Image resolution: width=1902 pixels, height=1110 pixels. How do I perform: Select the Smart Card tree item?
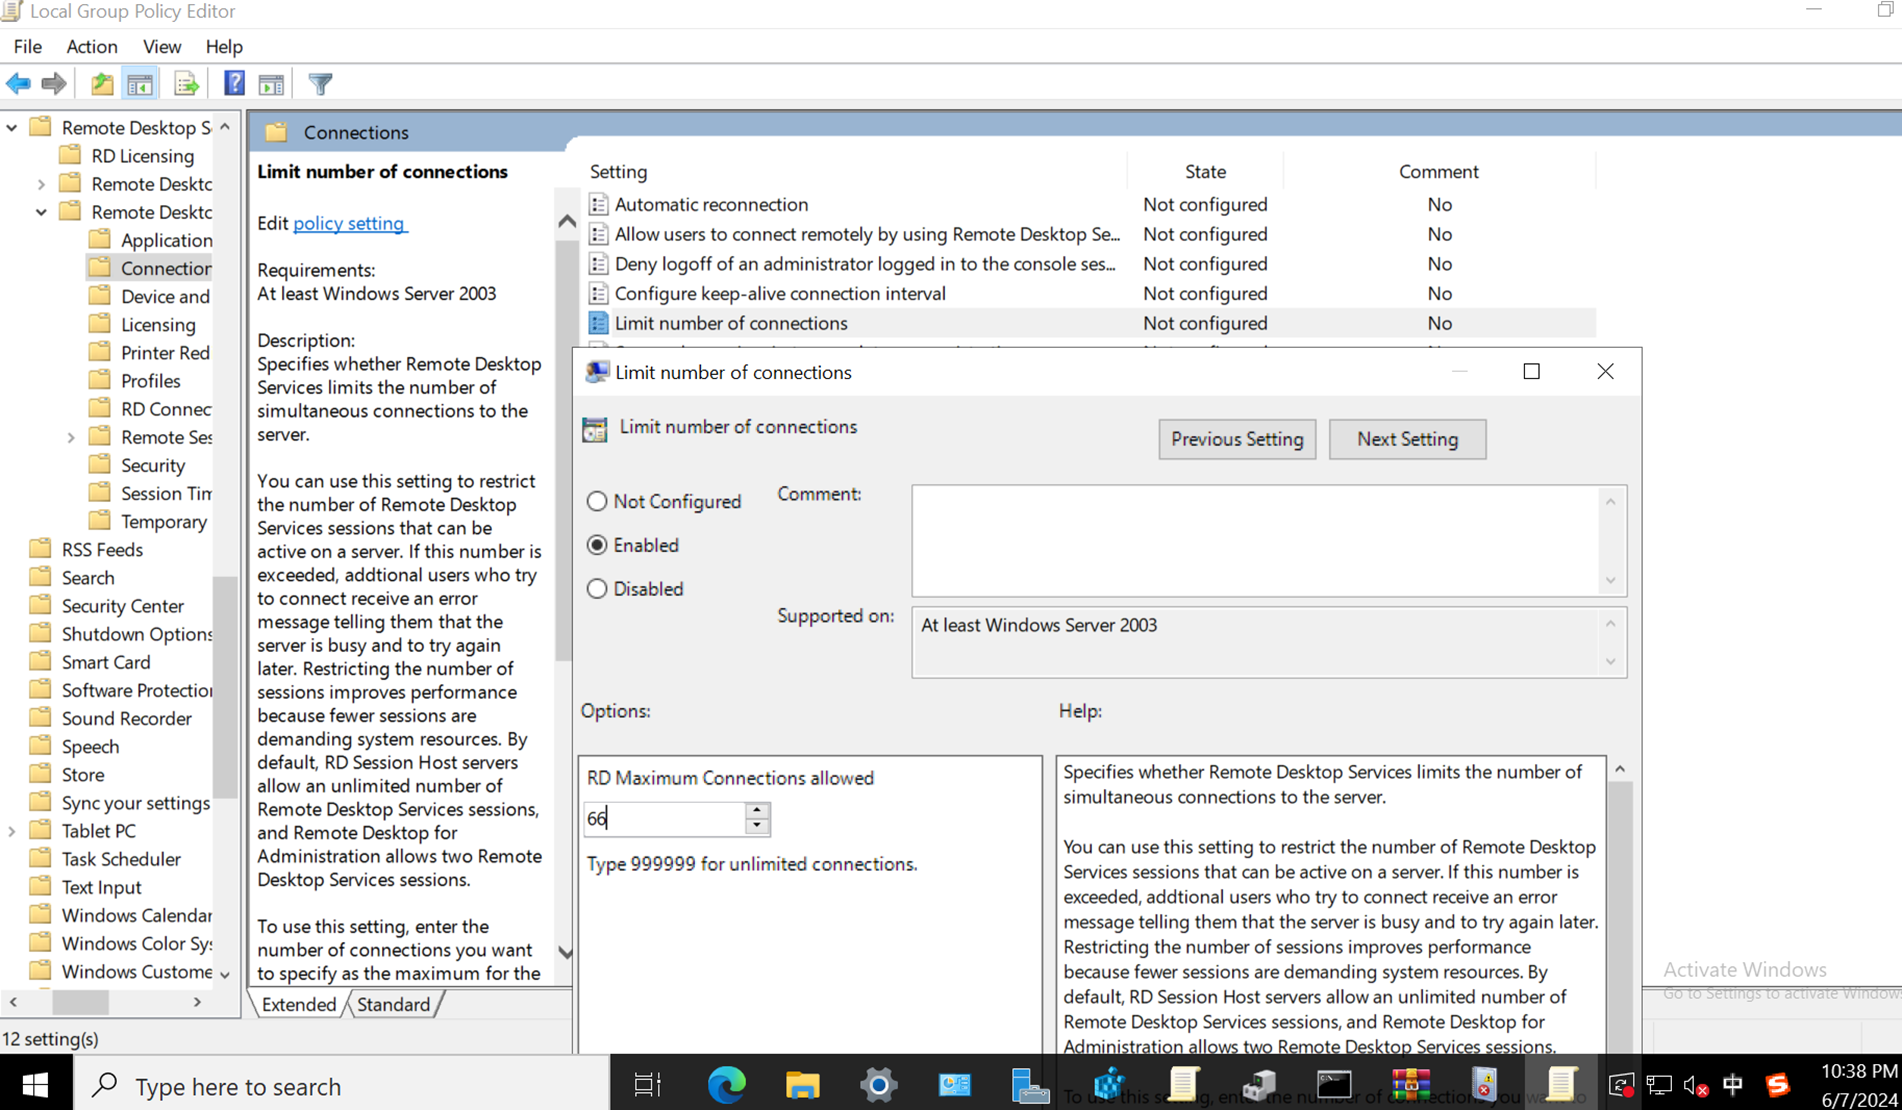point(105,662)
